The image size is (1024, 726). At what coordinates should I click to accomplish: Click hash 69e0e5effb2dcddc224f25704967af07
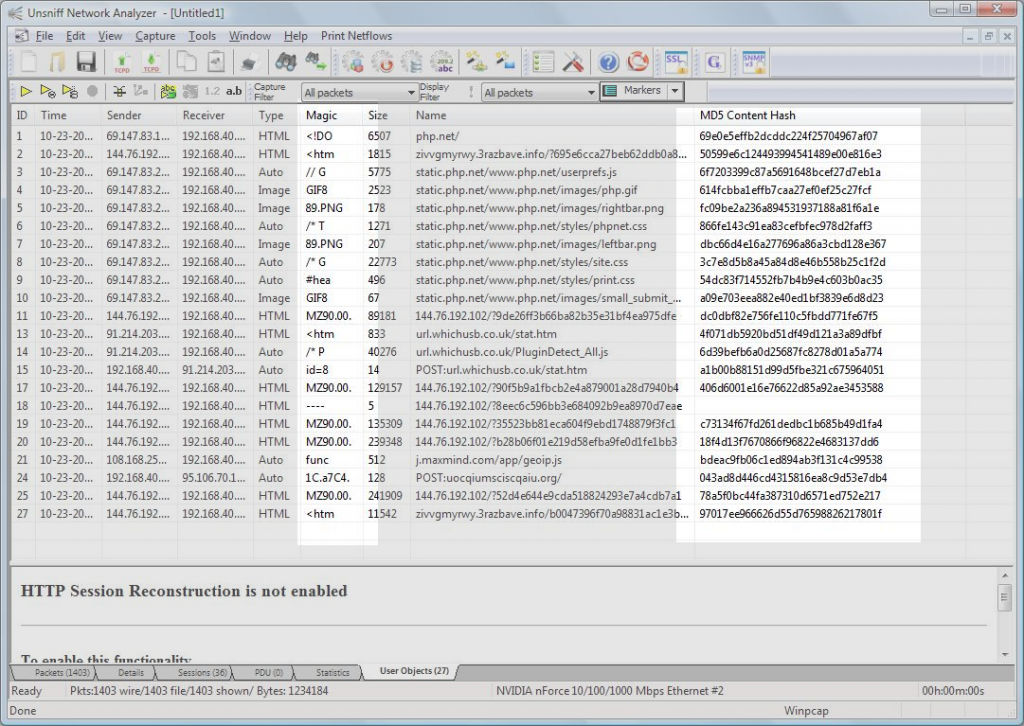[x=788, y=136]
